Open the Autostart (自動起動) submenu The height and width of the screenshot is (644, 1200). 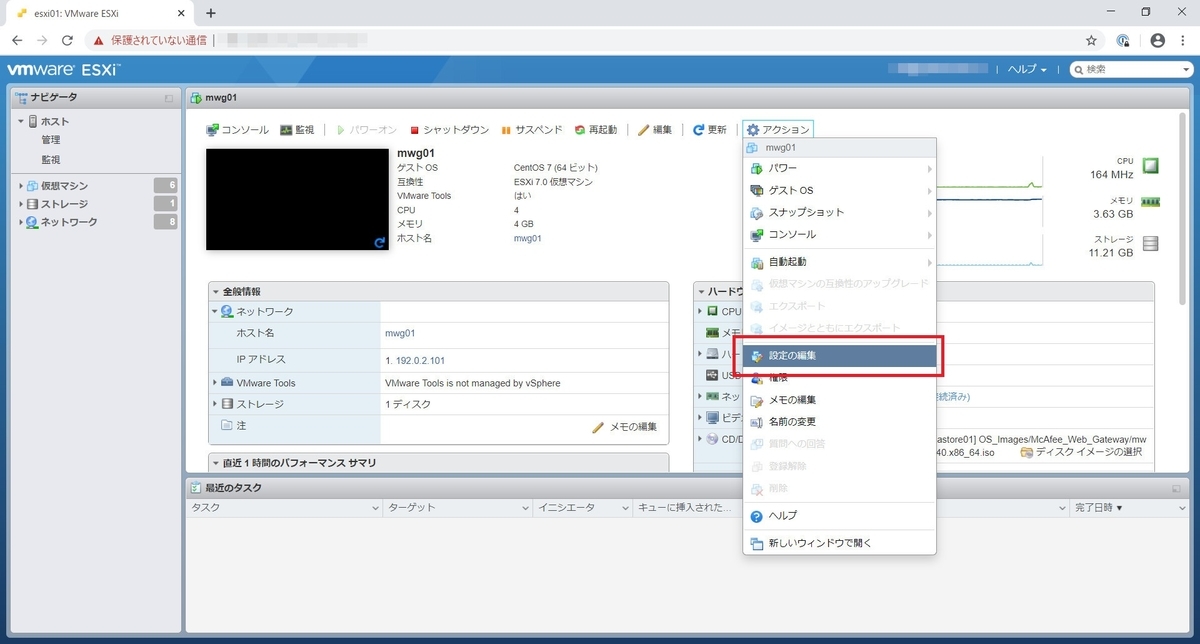click(840, 262)
